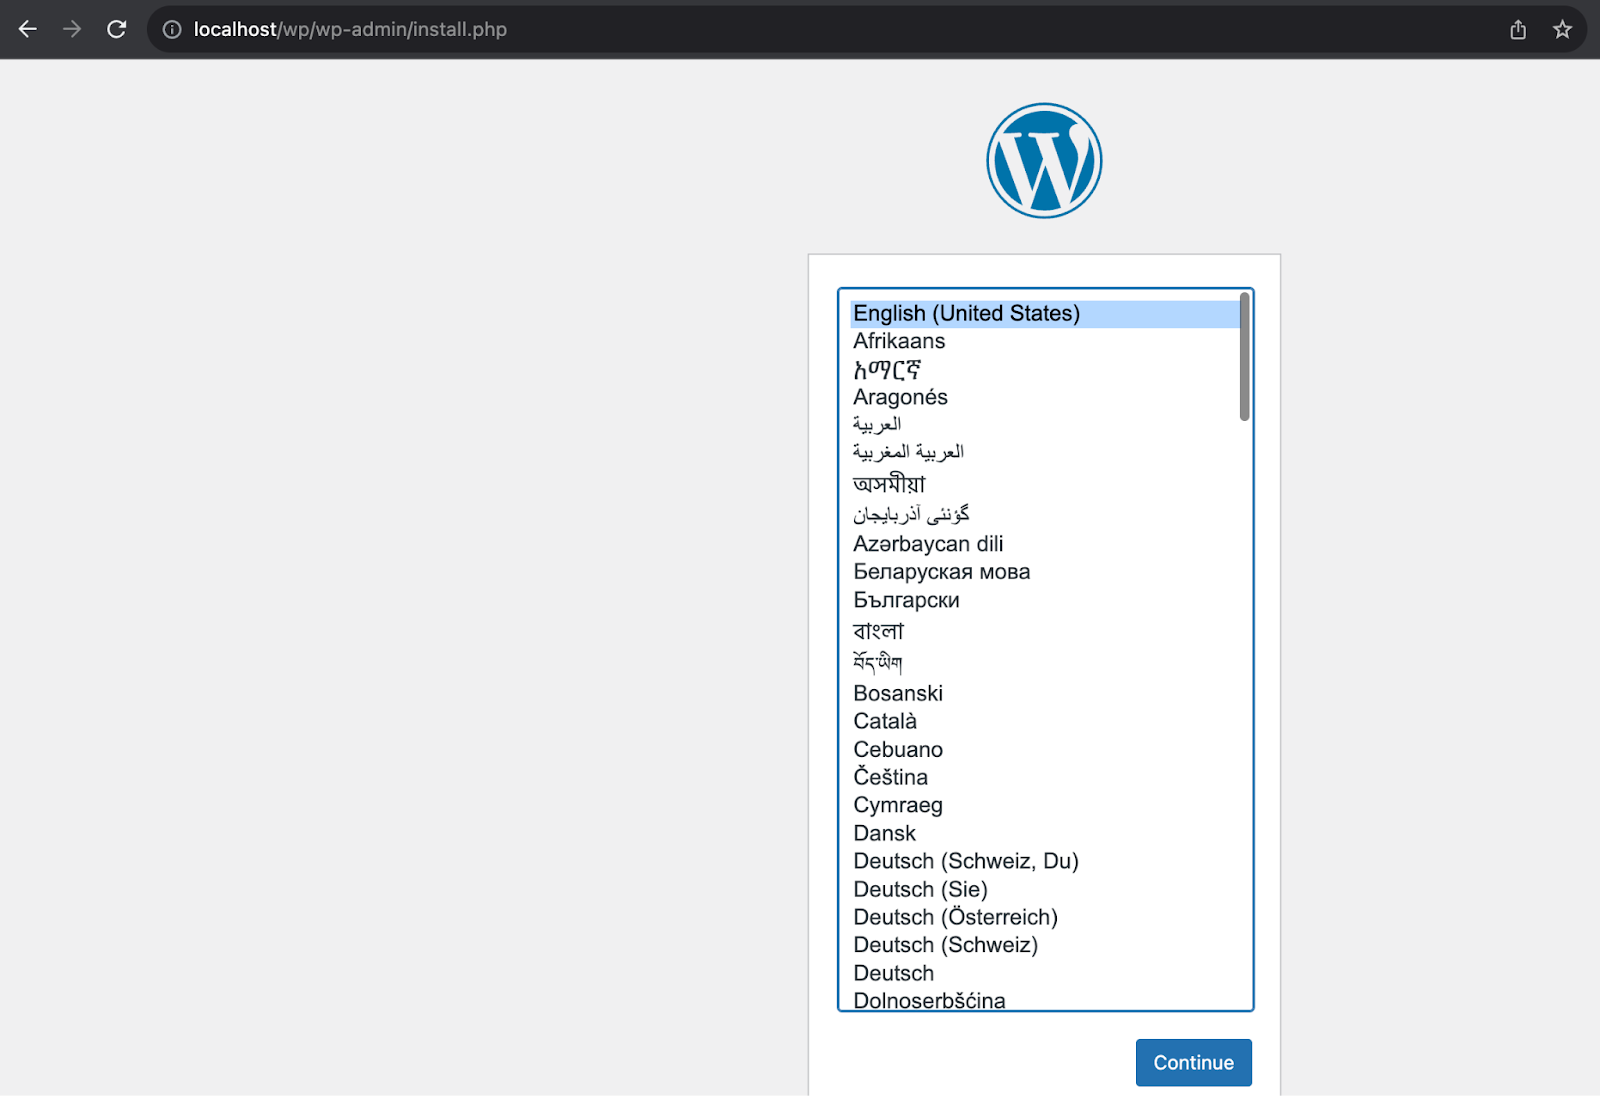This screenshot has height=1096, width=1600.
Task: Click the browser forward arrow
Action: tap(72, 30)
